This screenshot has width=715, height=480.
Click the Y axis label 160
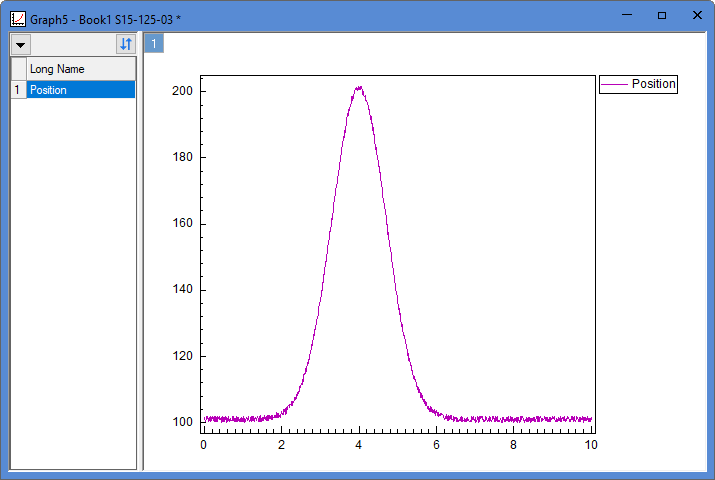pyautogui.click(x=182, y=223)
